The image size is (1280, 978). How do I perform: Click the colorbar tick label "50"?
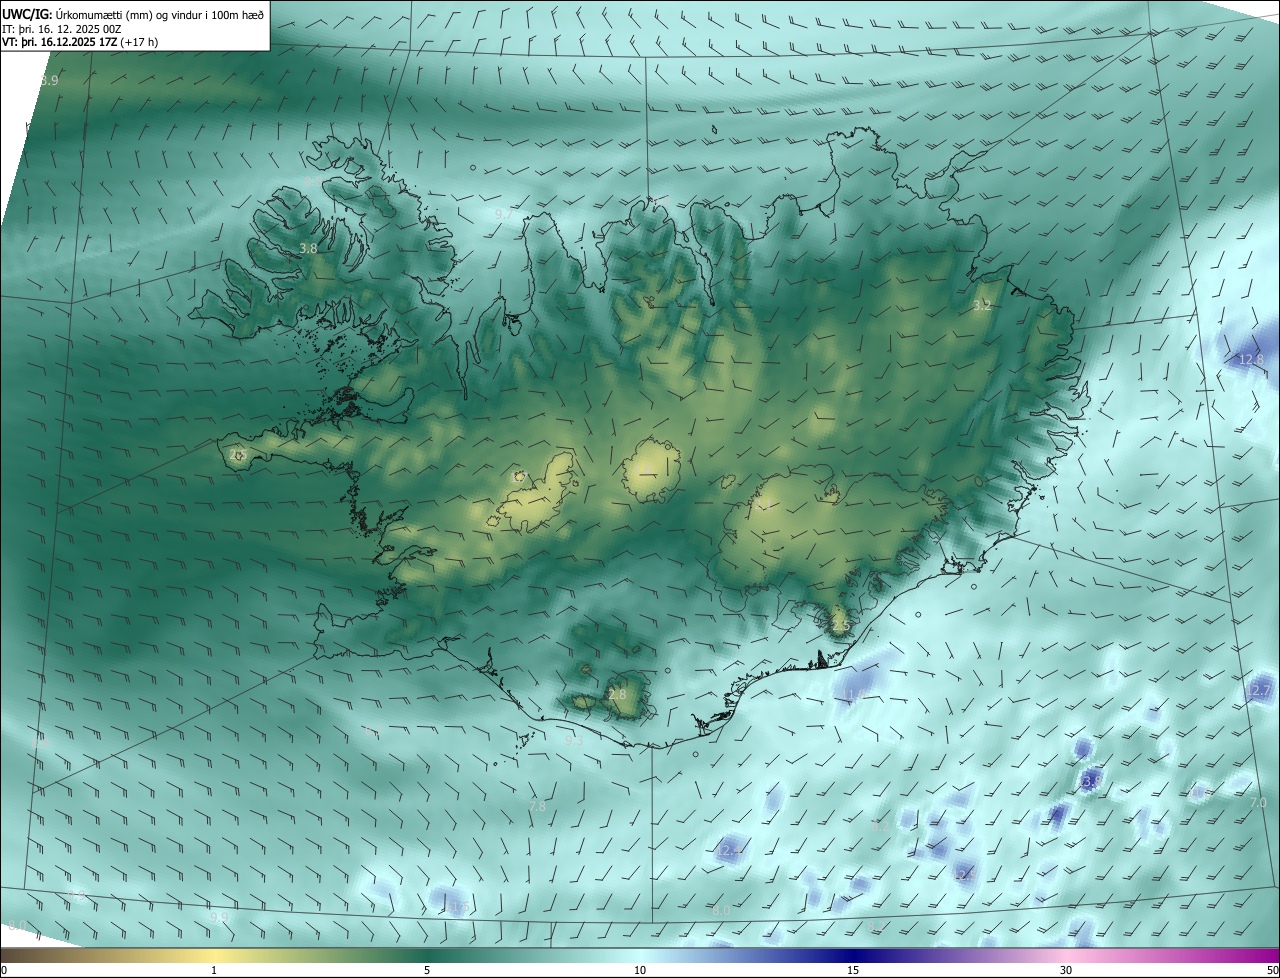pos(1272,970)
